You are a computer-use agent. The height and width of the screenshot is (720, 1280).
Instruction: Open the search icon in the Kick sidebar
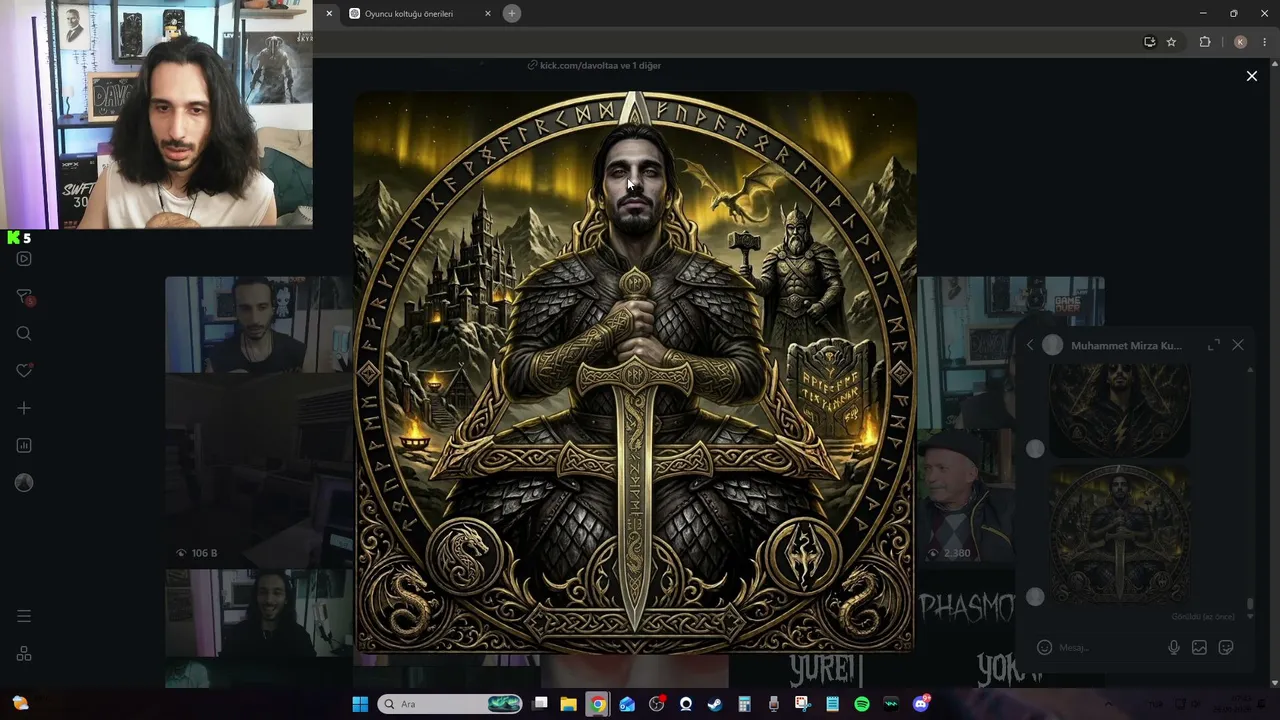[x=24, y=334]
